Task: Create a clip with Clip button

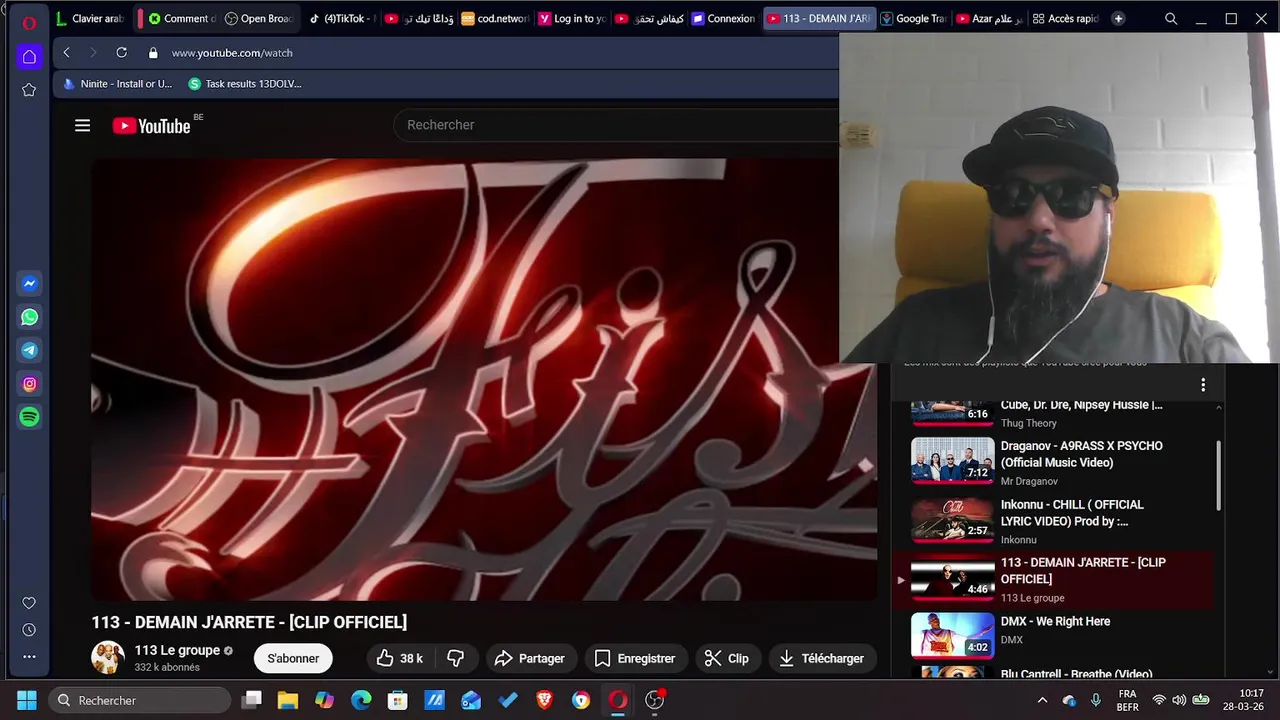Action: click(727, 658)
